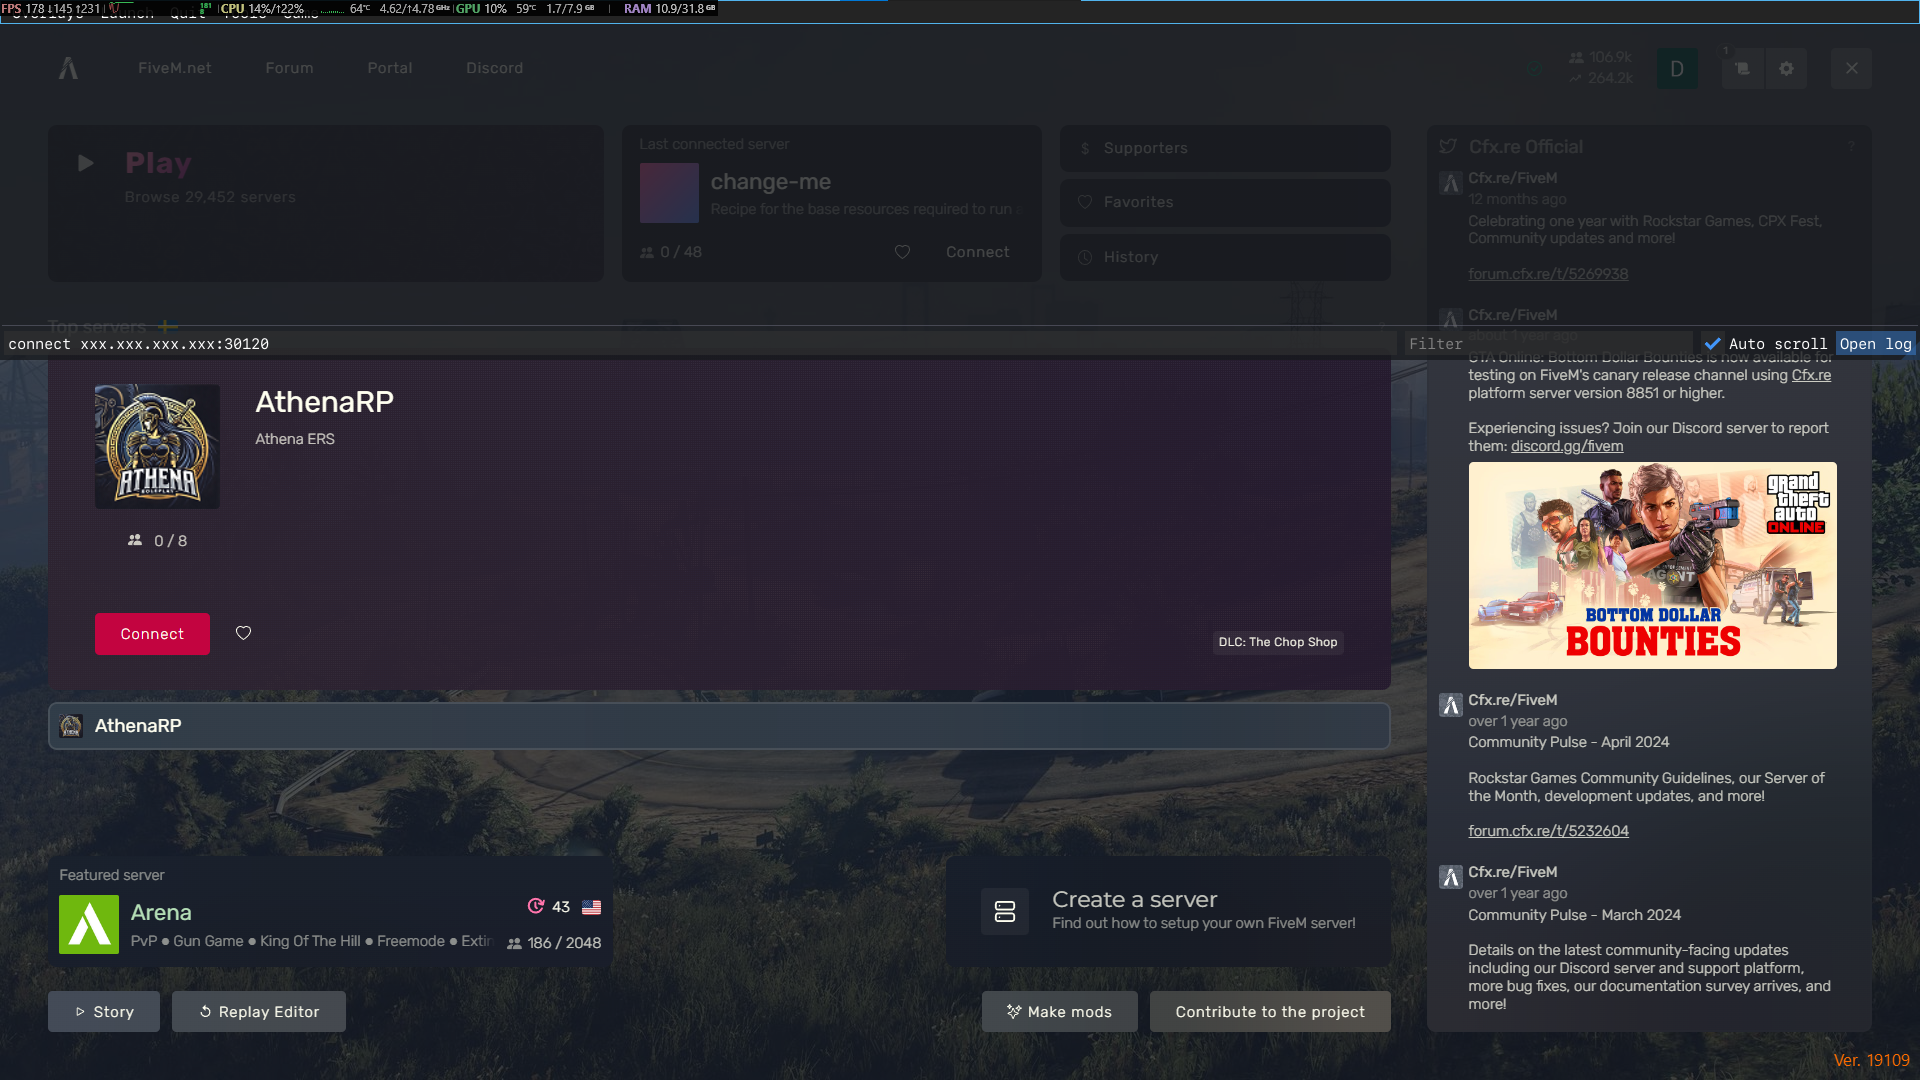The image size is (1920, 1080).
Task: Click Cfx.re/FiveM avatar on April 2024 post
Action: pyautogui.click(x=1451, y=705)
